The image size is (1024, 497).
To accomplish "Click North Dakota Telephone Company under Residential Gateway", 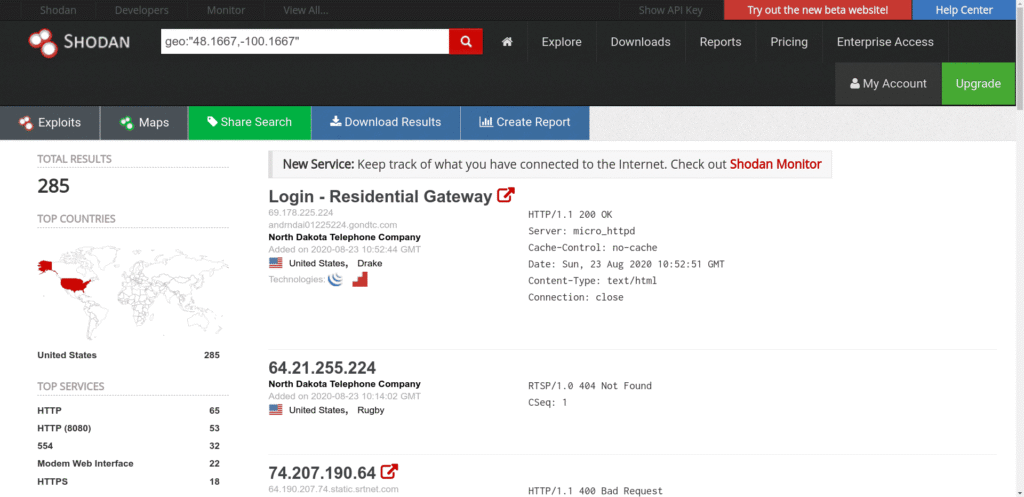I will (344, 237).
